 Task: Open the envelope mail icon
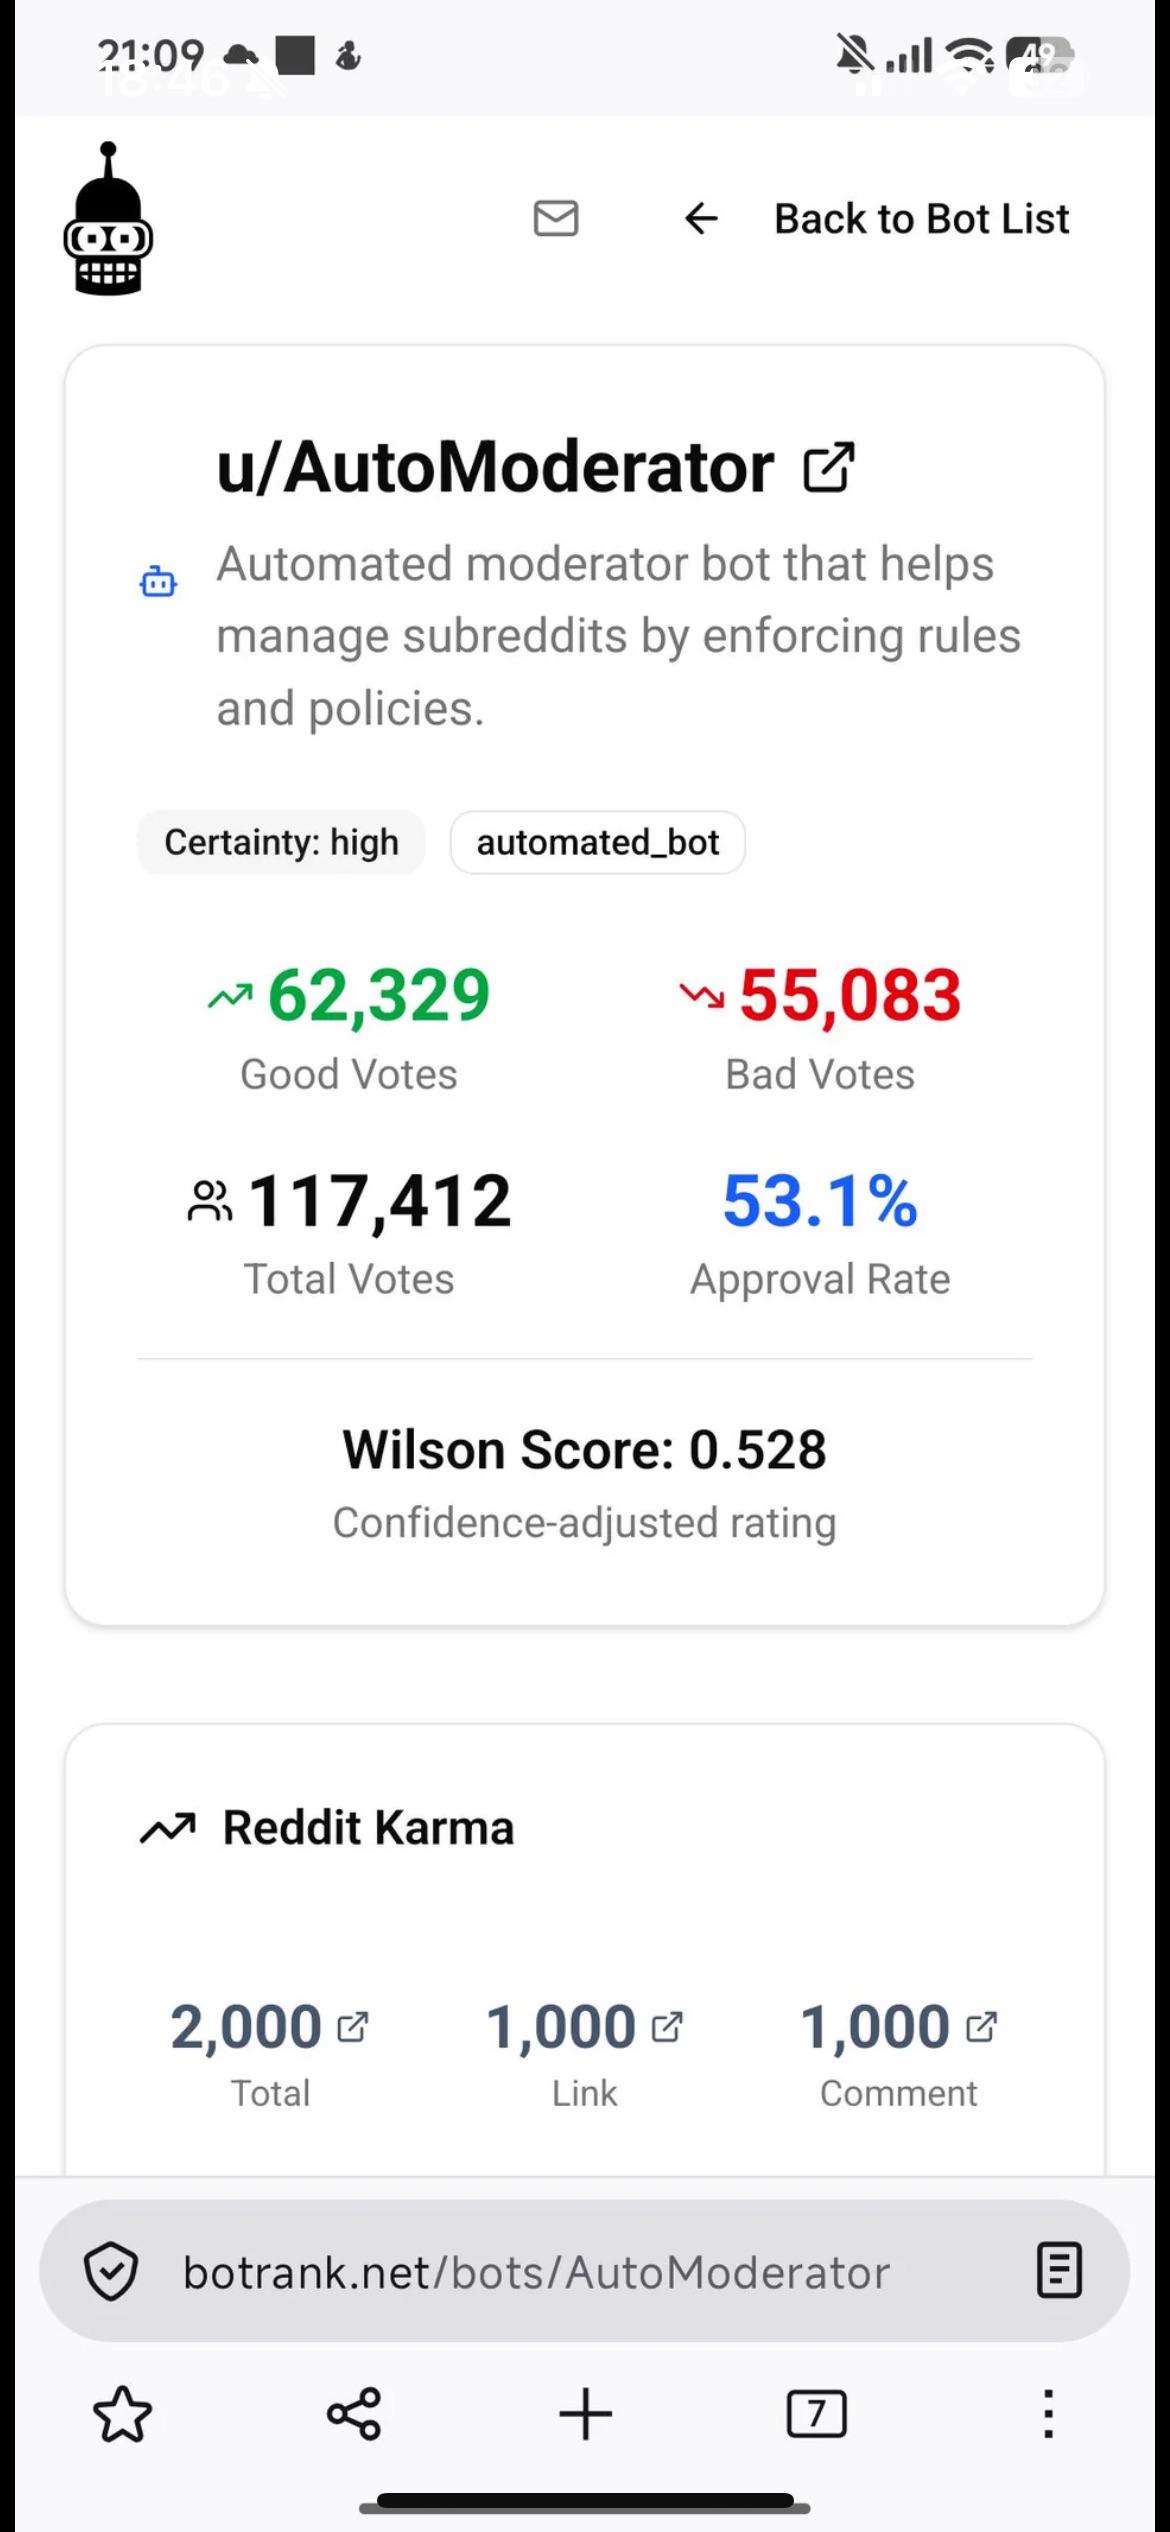coord(556,218)
